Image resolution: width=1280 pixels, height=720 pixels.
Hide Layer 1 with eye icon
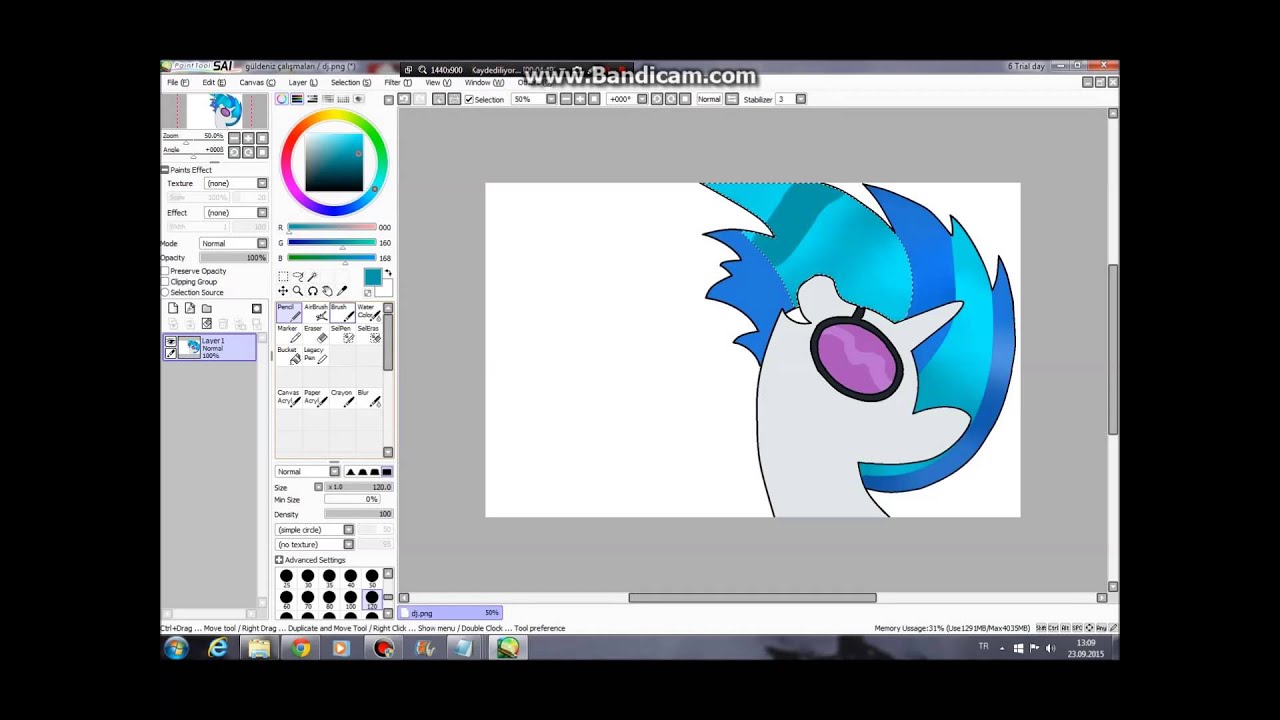[x=171, y=342]
